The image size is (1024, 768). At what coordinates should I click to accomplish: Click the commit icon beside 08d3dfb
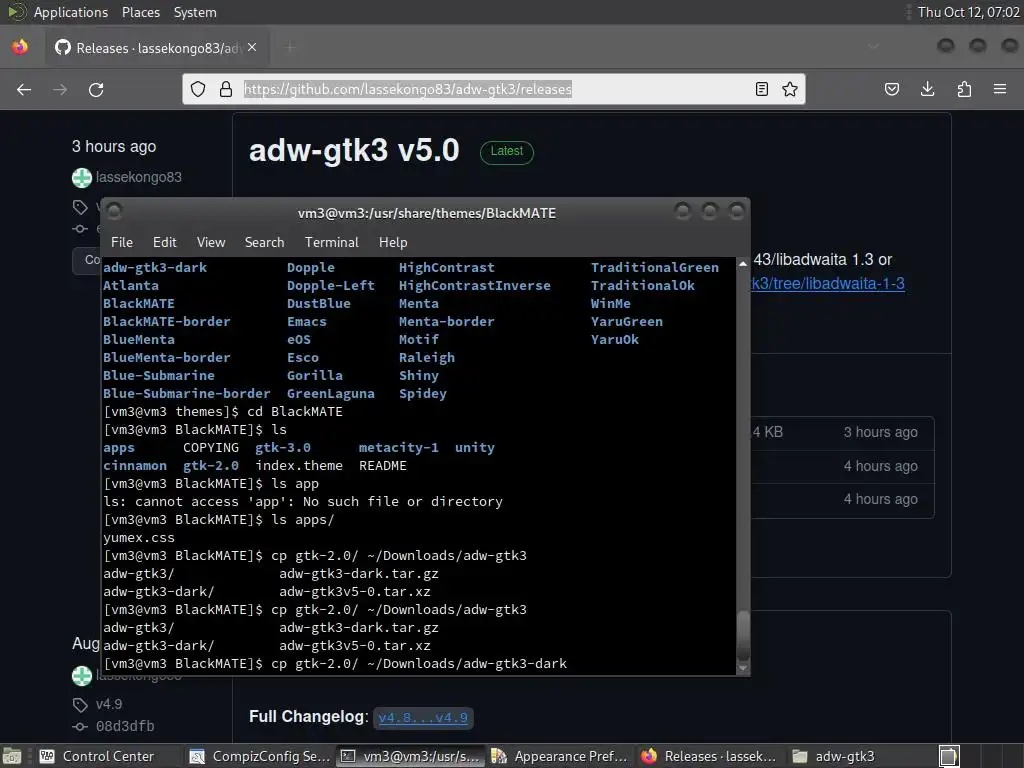(x=80, y=726)
